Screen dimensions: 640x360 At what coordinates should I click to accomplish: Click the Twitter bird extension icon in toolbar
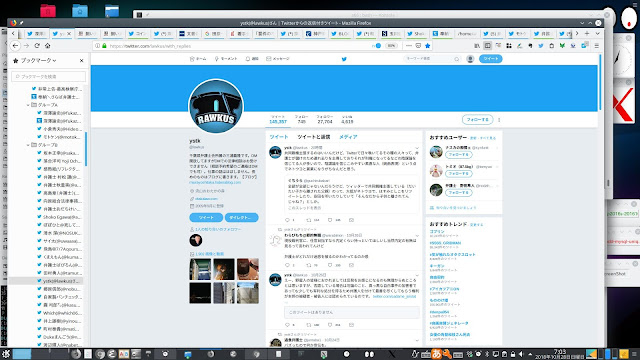(x=541, y=46)
